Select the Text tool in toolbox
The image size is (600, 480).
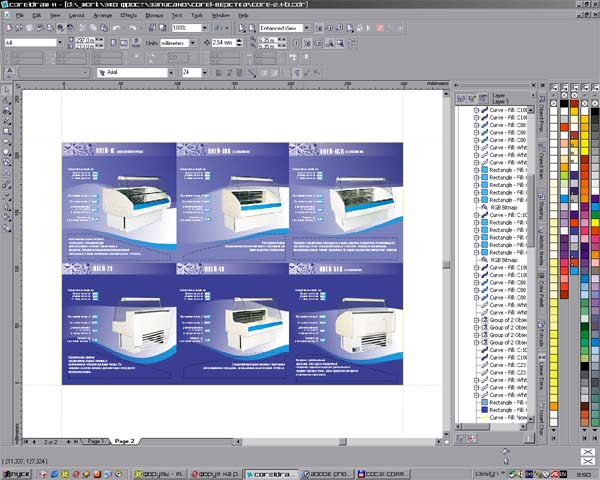pos(6,173)
